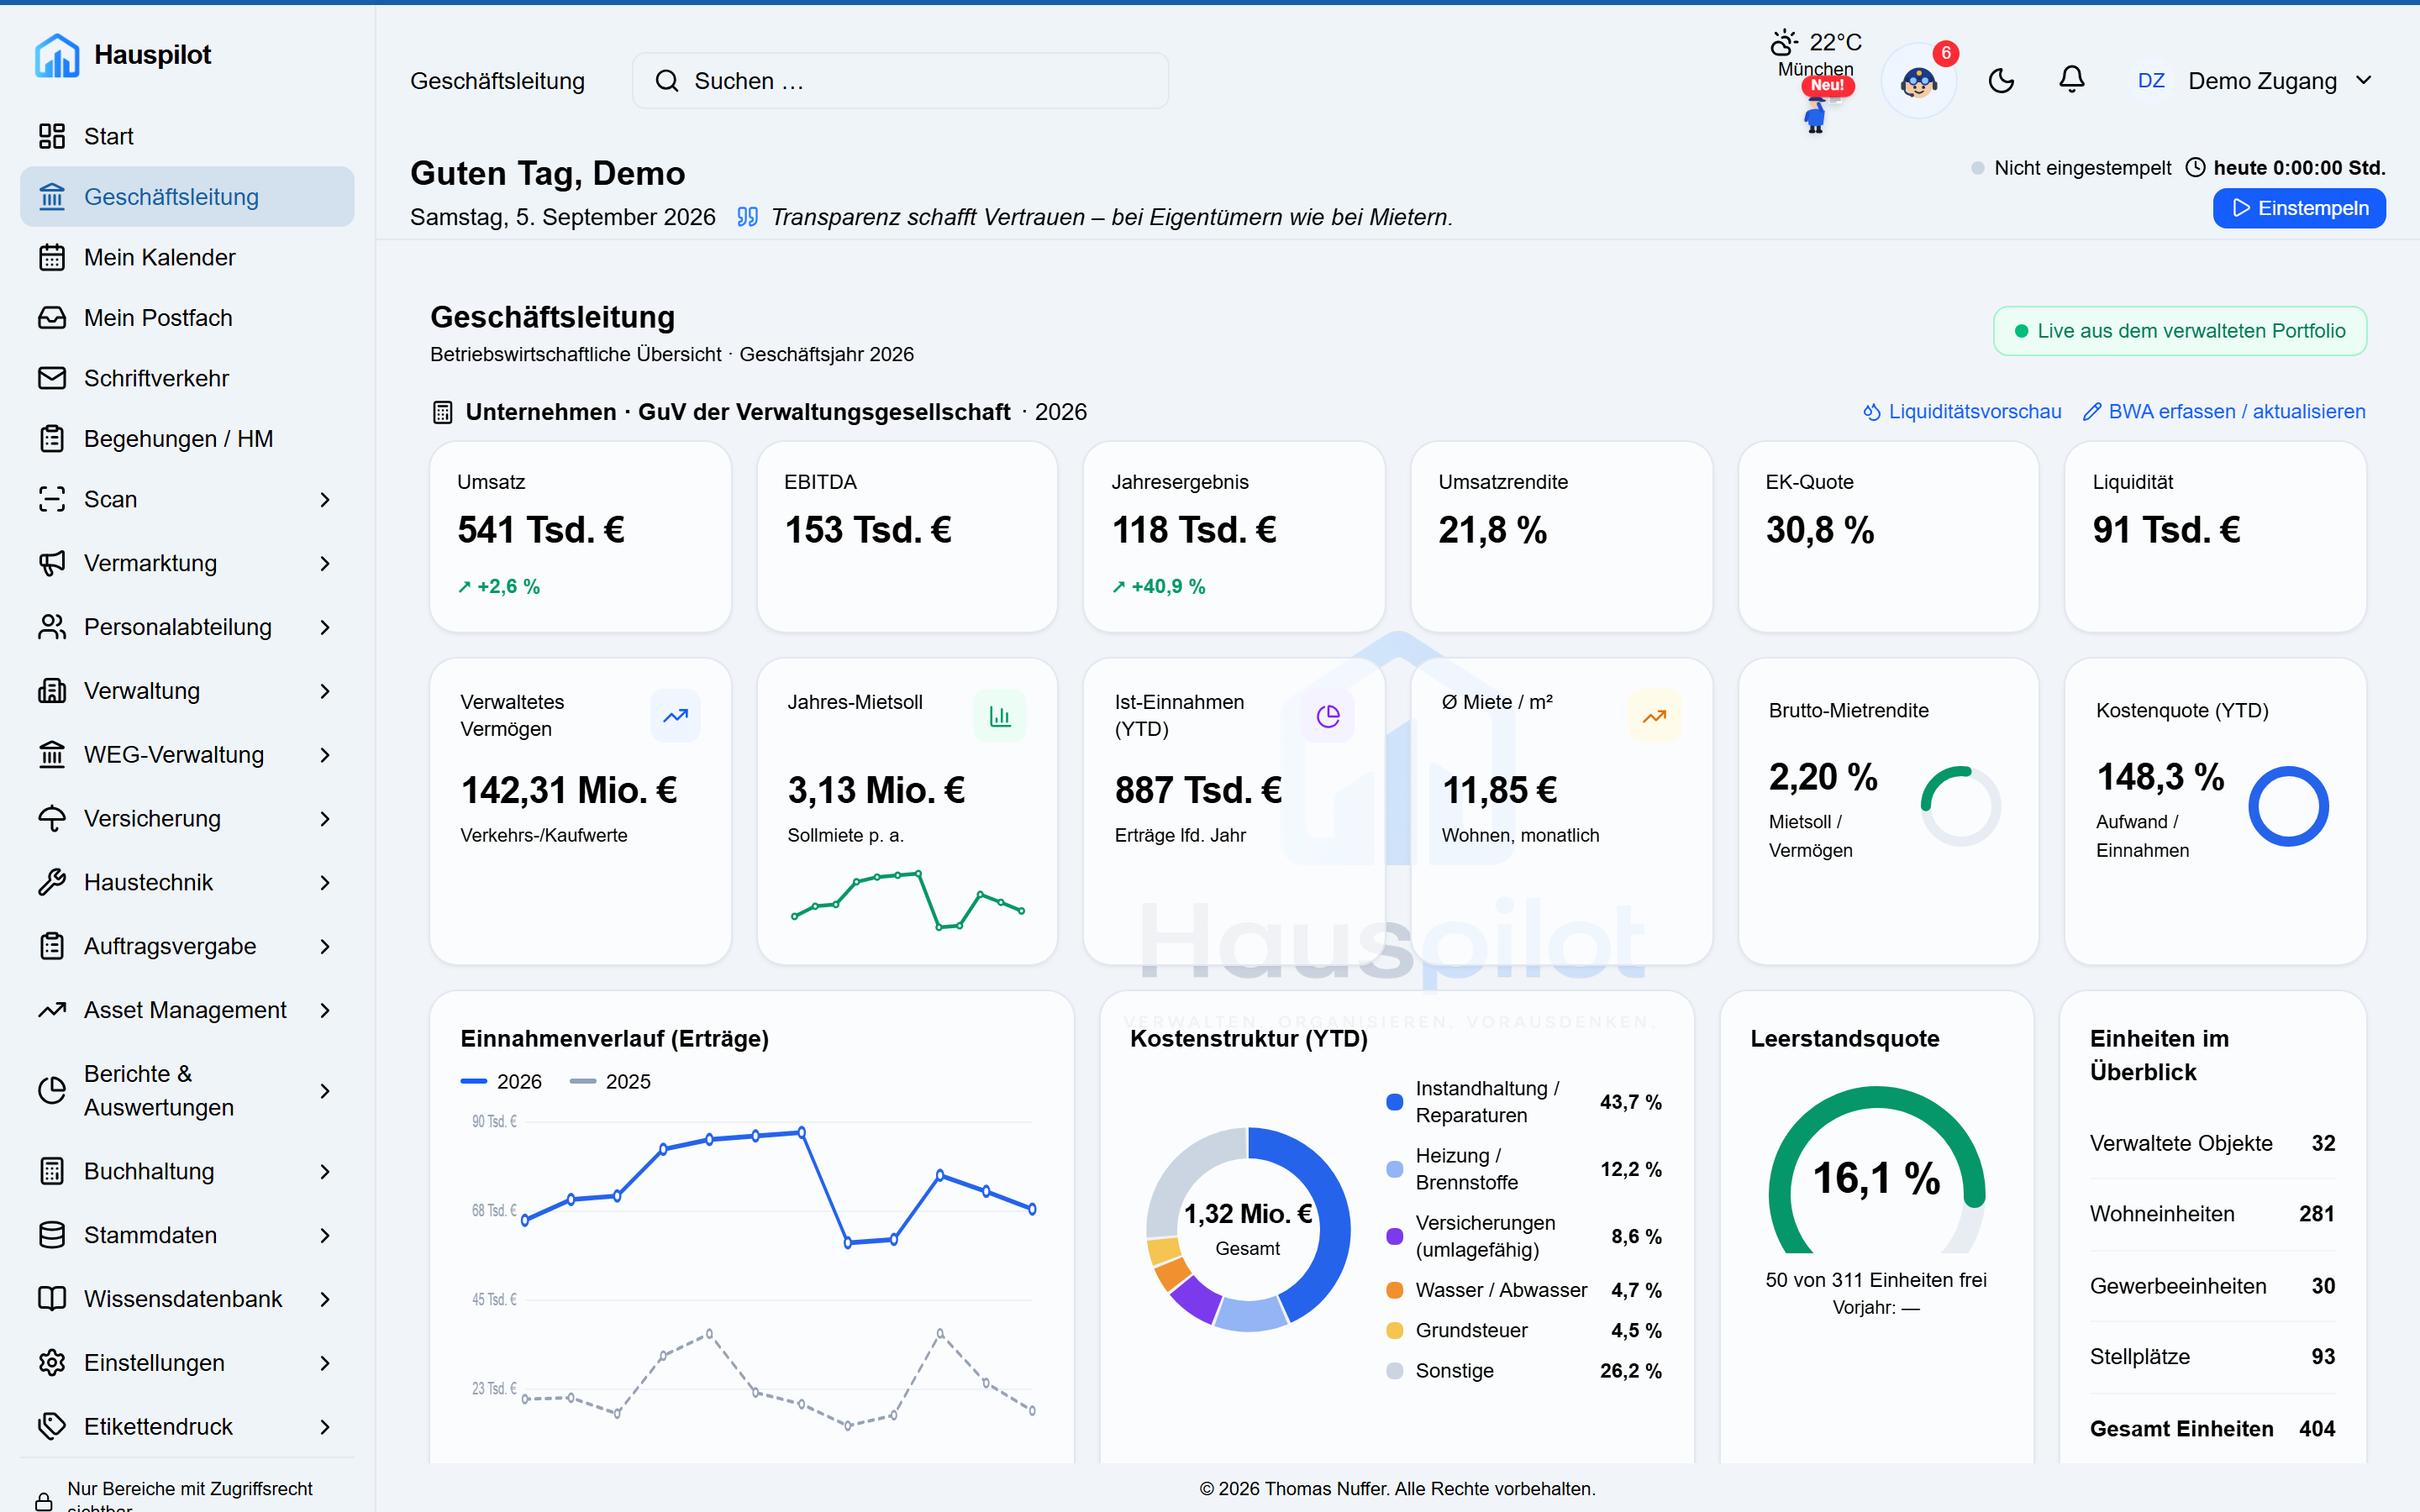
Task: Toggle the 2026 legend series in Einnahmenverlauf
Action: pos(501,1081)
